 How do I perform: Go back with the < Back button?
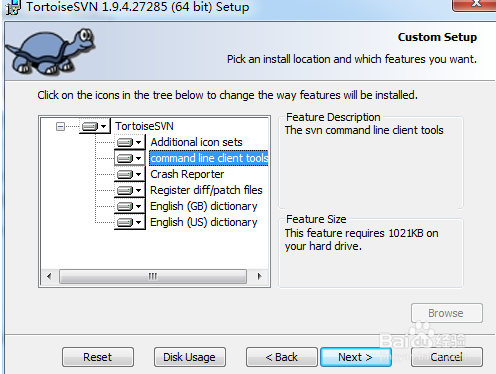(282, 357)
